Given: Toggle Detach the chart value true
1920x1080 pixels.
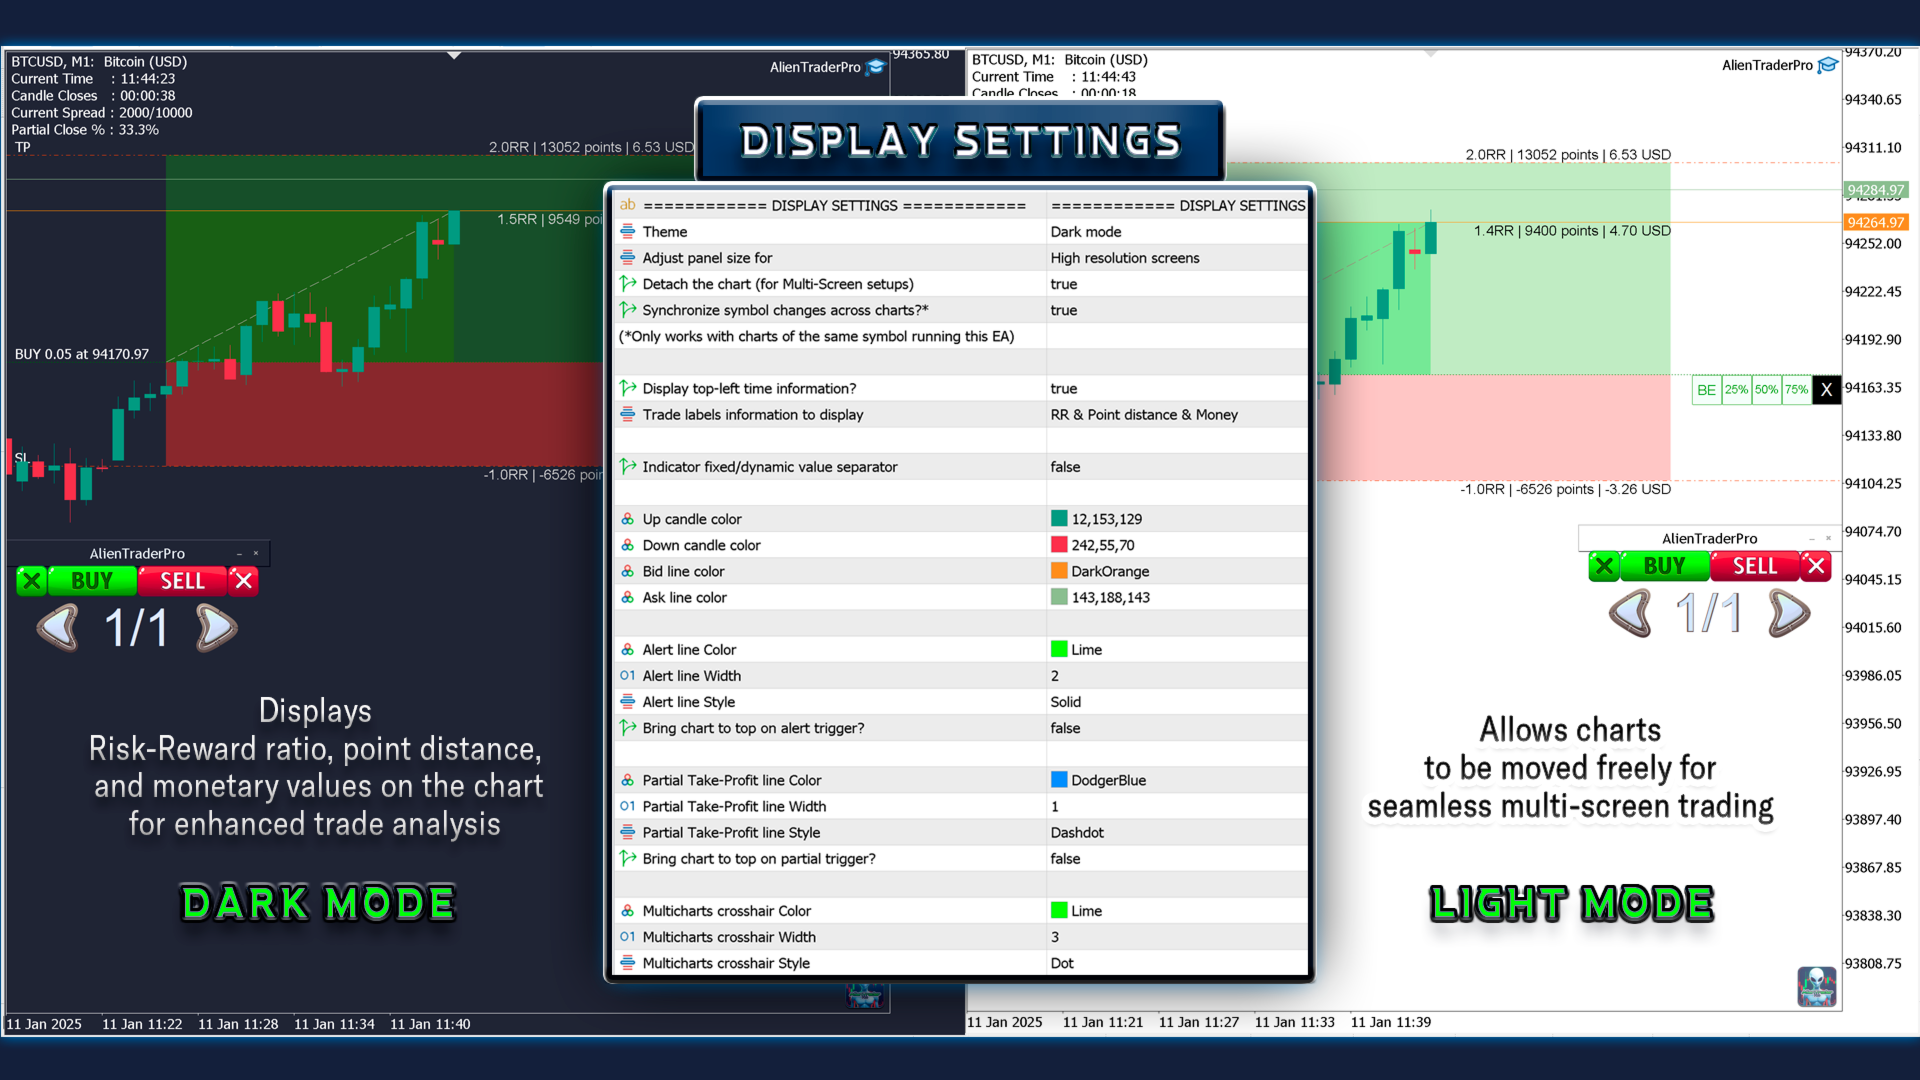Looking at the screenshot, I should coord(1176,284).
